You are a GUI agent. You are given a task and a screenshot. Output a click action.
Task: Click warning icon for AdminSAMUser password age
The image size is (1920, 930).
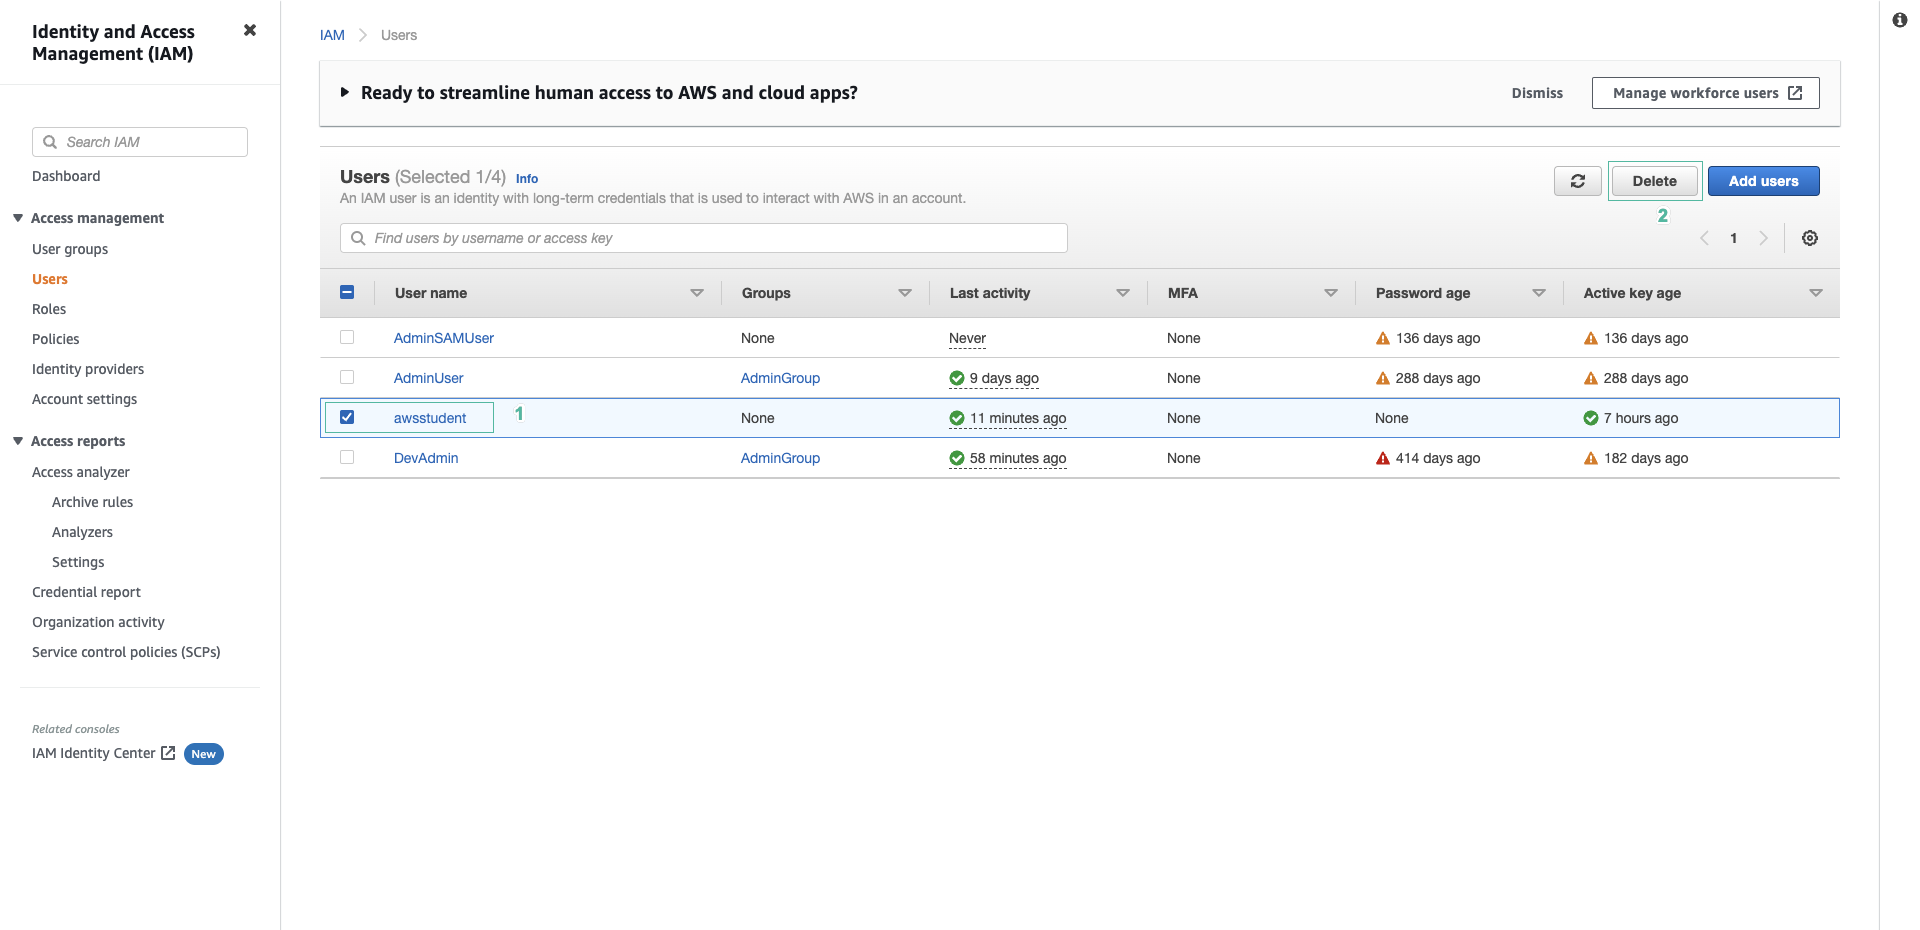coord(1383,338)
